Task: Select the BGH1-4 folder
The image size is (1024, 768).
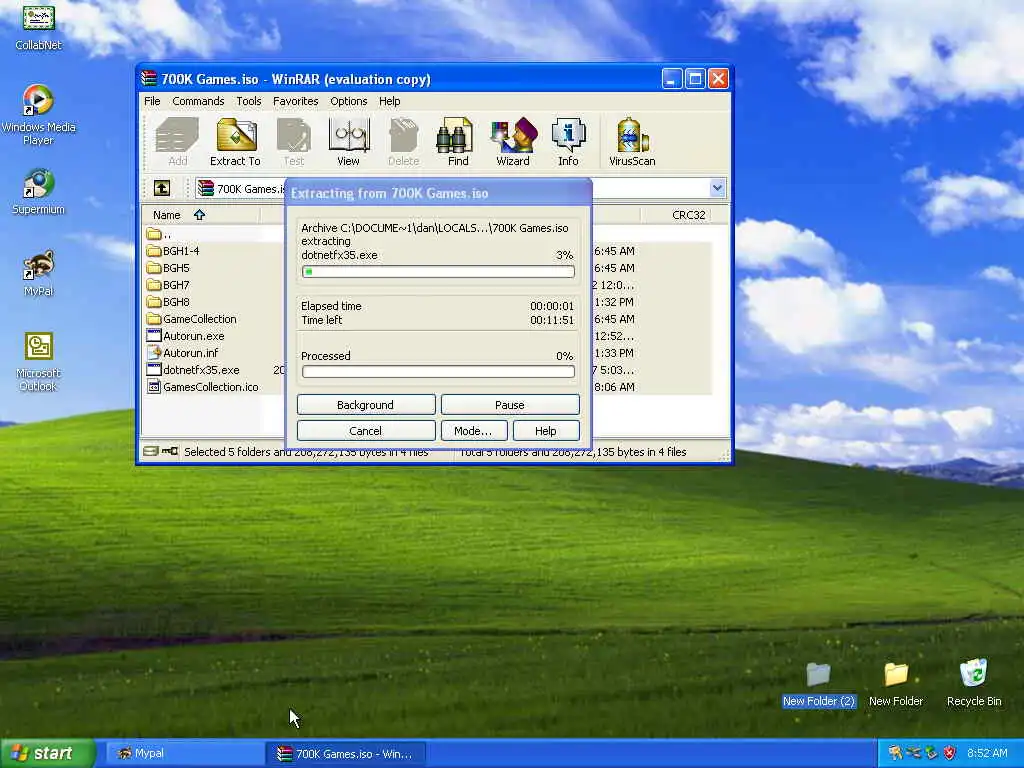Action: [x=173, y=251]
